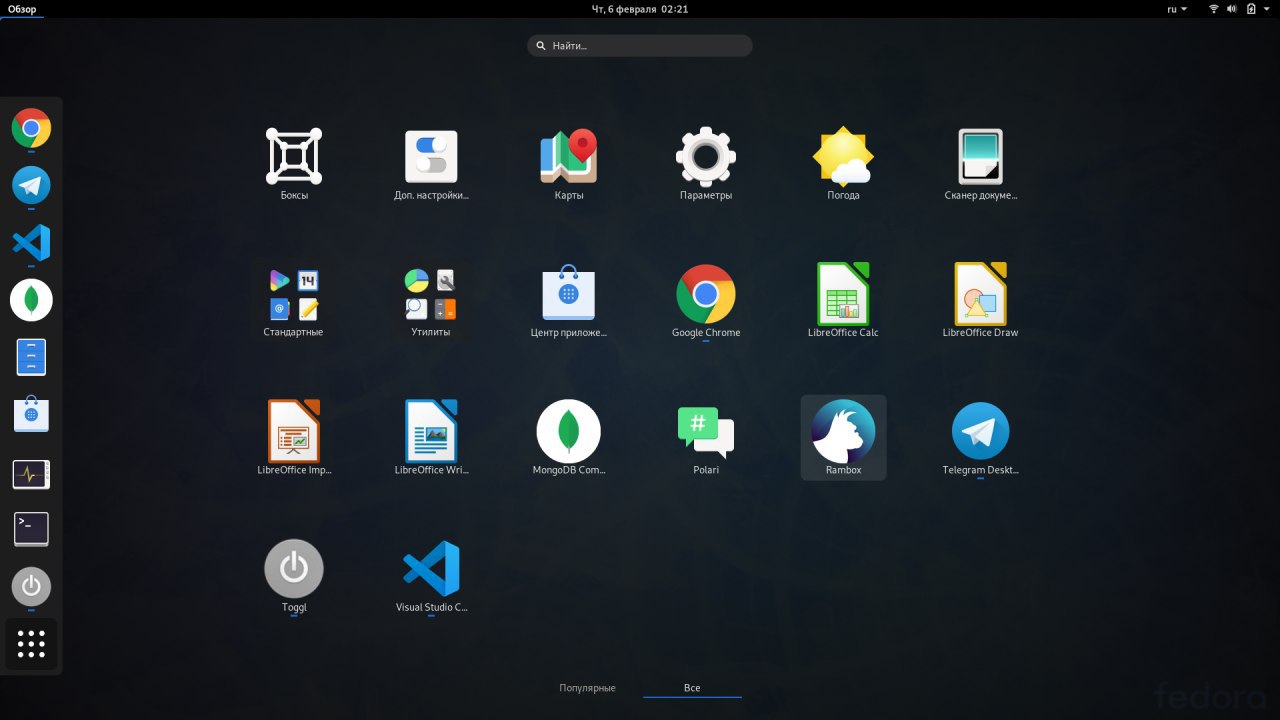
Task: Open the ru keyboard layout dropdown
Action: [x=1177, y=9]
